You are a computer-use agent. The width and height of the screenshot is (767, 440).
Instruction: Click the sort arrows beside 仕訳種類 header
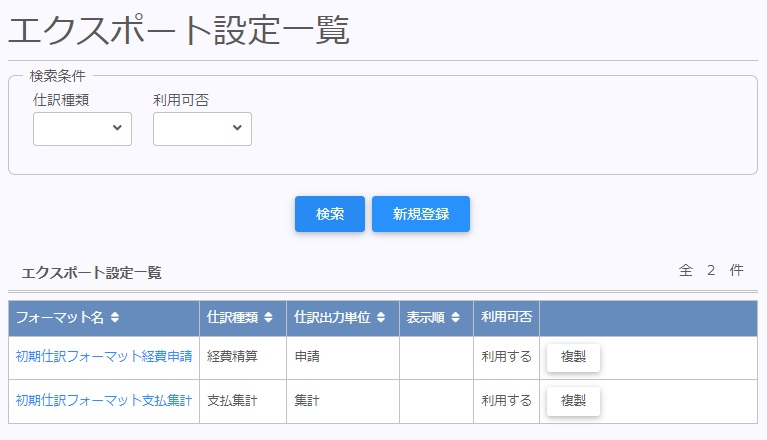click(x=268, y=318)
